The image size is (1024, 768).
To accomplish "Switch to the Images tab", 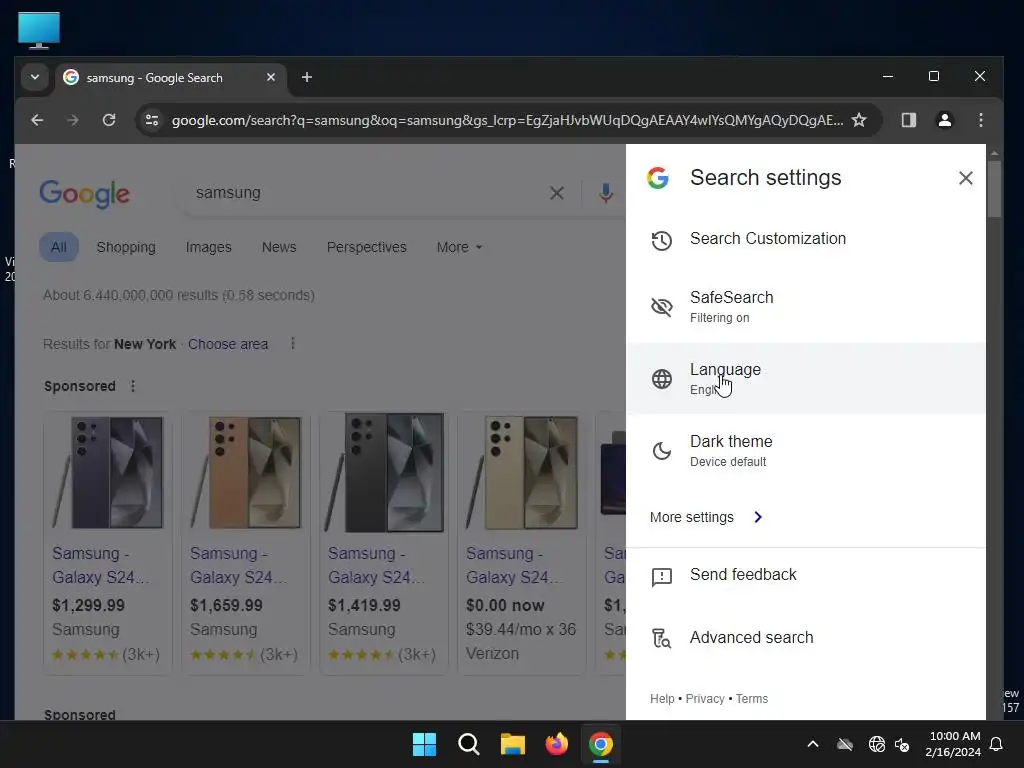I will click(x=208, y=248).
